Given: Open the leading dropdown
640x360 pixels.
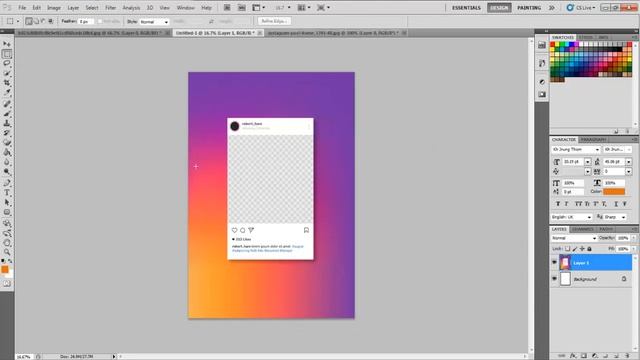Looking at the screenshot, I should tap(629, 162).
